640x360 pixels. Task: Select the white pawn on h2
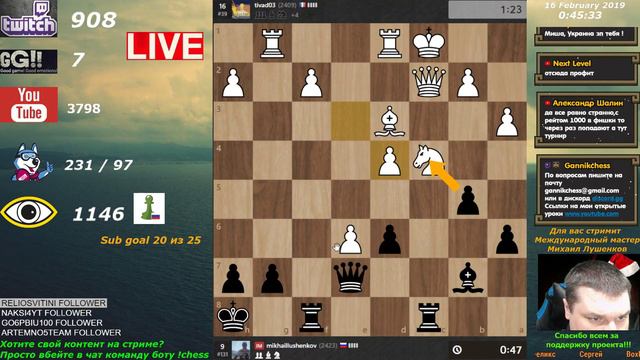click(x=233, y=82)
